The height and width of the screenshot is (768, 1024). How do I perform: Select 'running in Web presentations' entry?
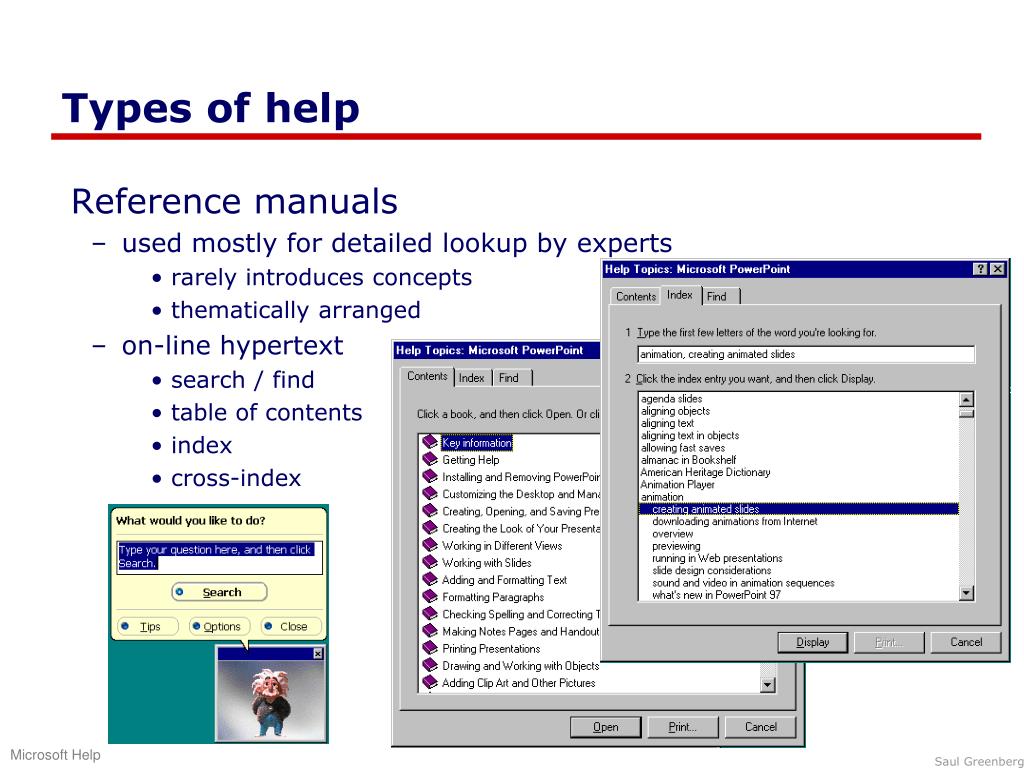click(717, 558)
